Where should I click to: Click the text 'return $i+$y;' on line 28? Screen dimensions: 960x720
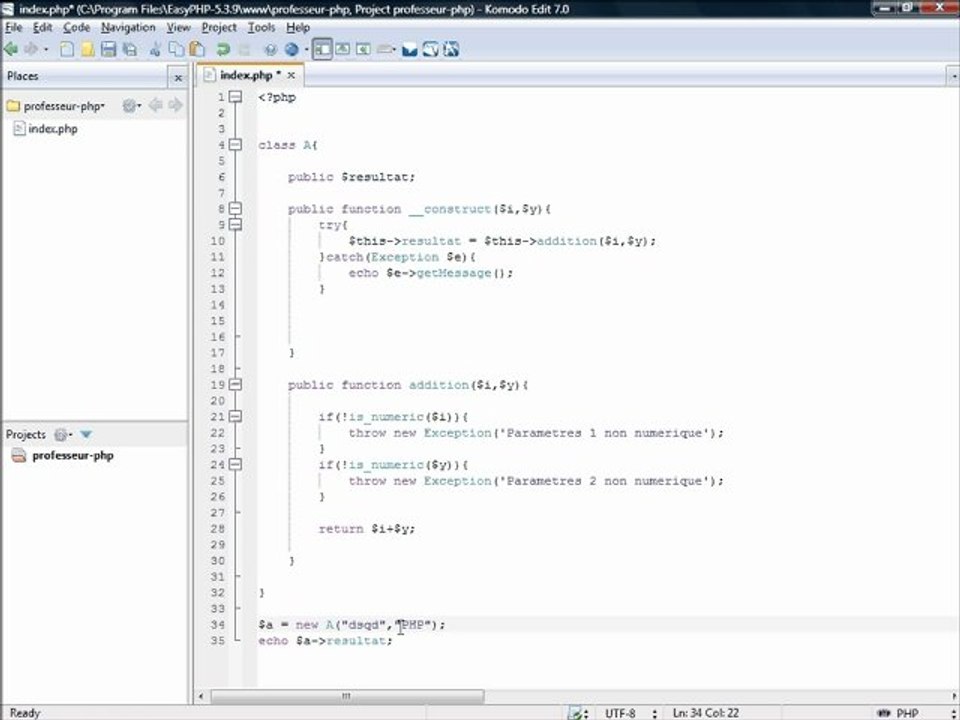pos(366,528)
